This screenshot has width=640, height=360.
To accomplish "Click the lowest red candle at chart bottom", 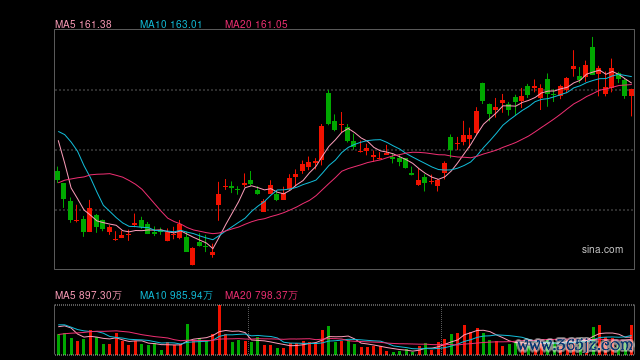I will (193, 256).
